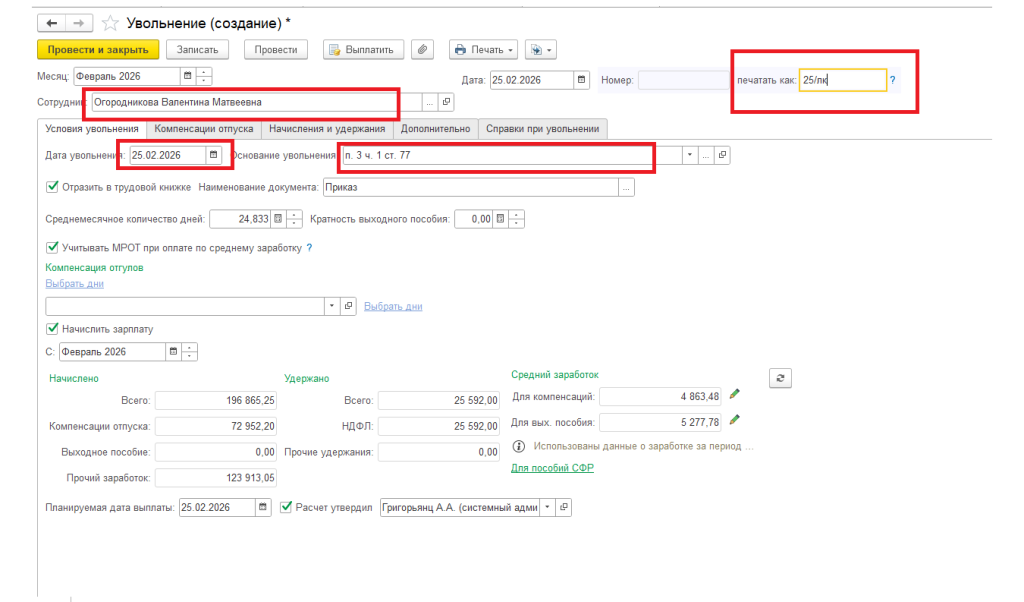Toggle Отразить в трудовой книжке checkbox
This screenshot has width=1024, height=602.
52,187
